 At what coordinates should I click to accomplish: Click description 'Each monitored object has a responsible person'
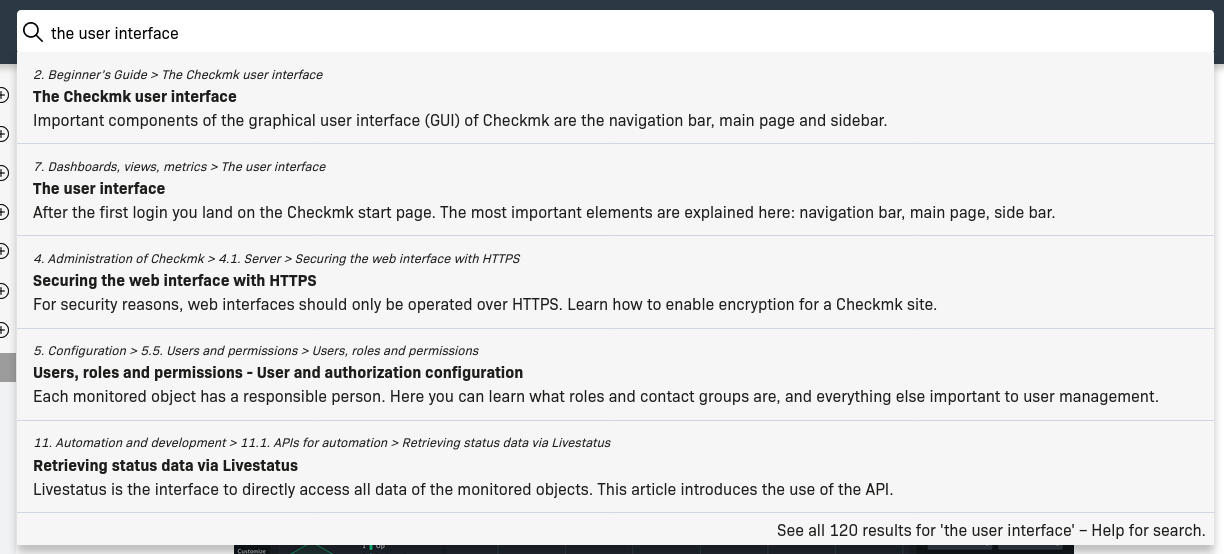(596, 397)
